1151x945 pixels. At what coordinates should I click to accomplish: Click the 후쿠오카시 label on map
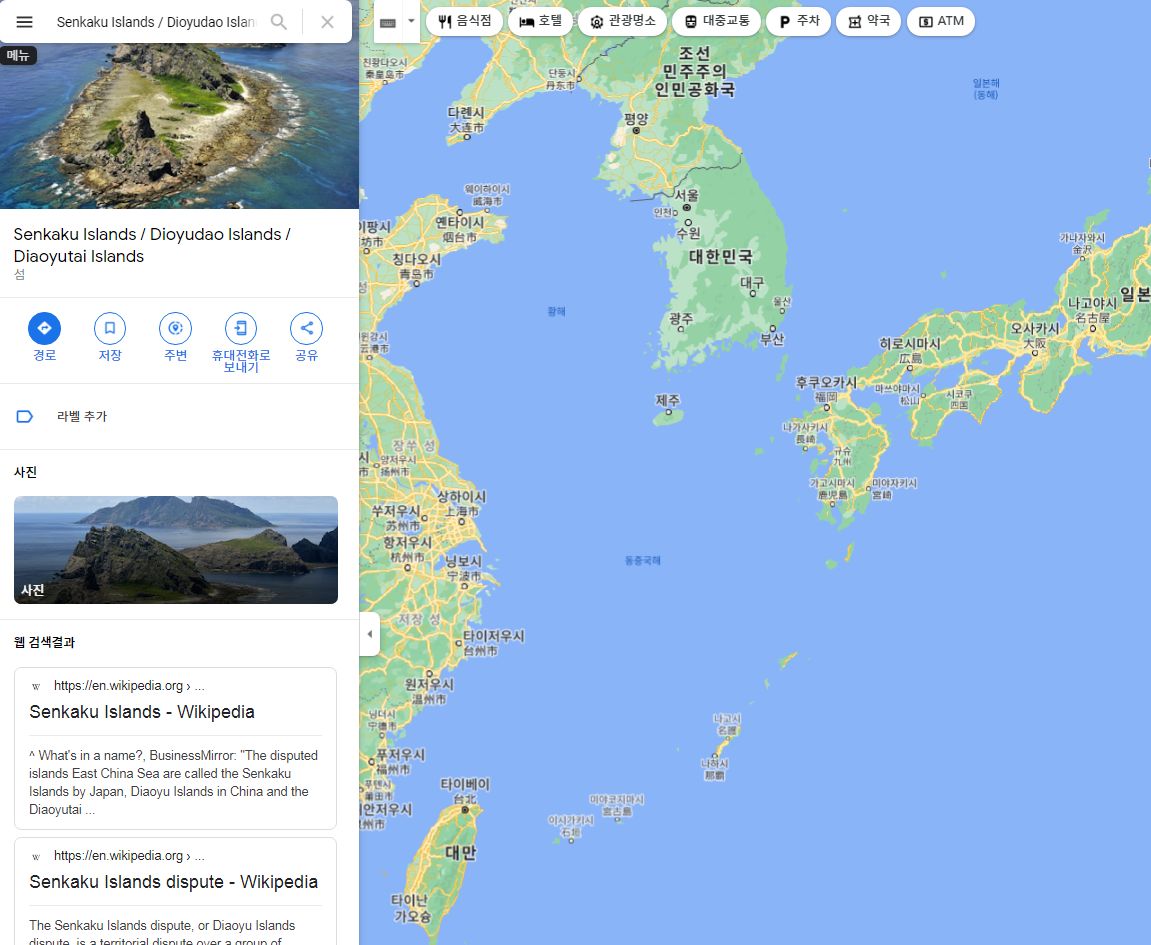pyautogui.click(x=827, y=382)
